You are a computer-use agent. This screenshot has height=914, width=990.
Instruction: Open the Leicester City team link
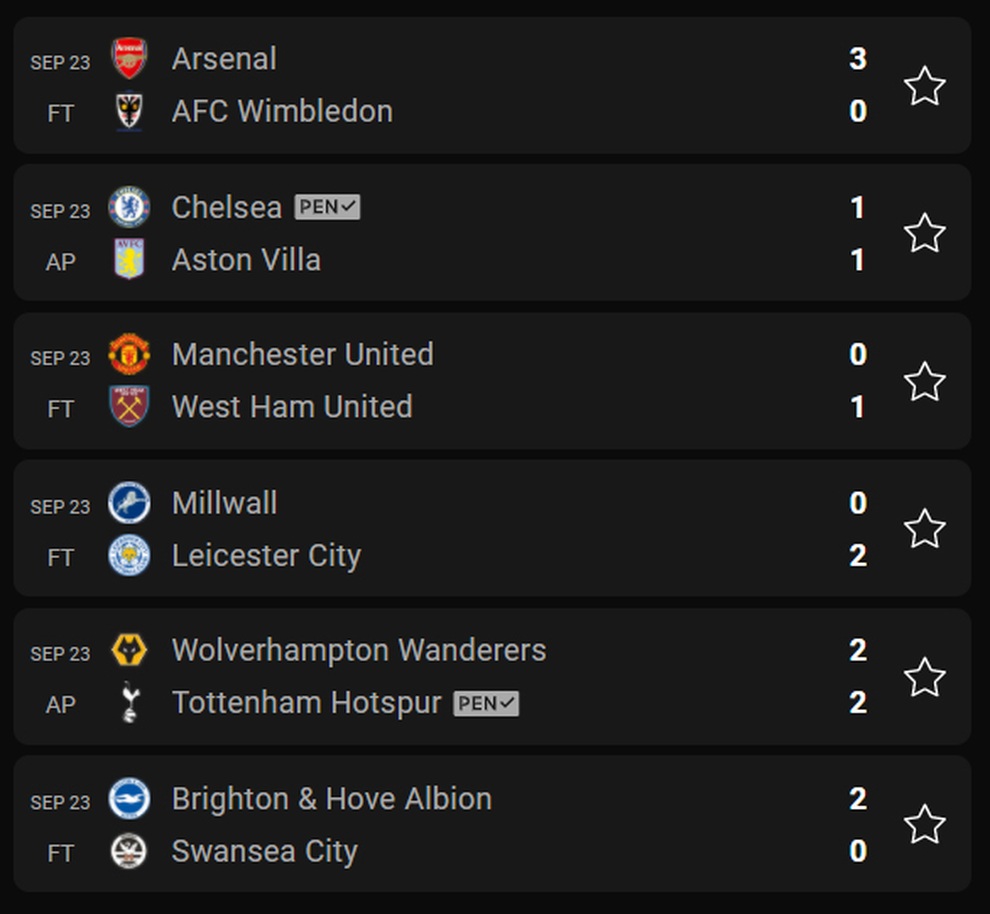pyautogui.click(x=266, y=556)
